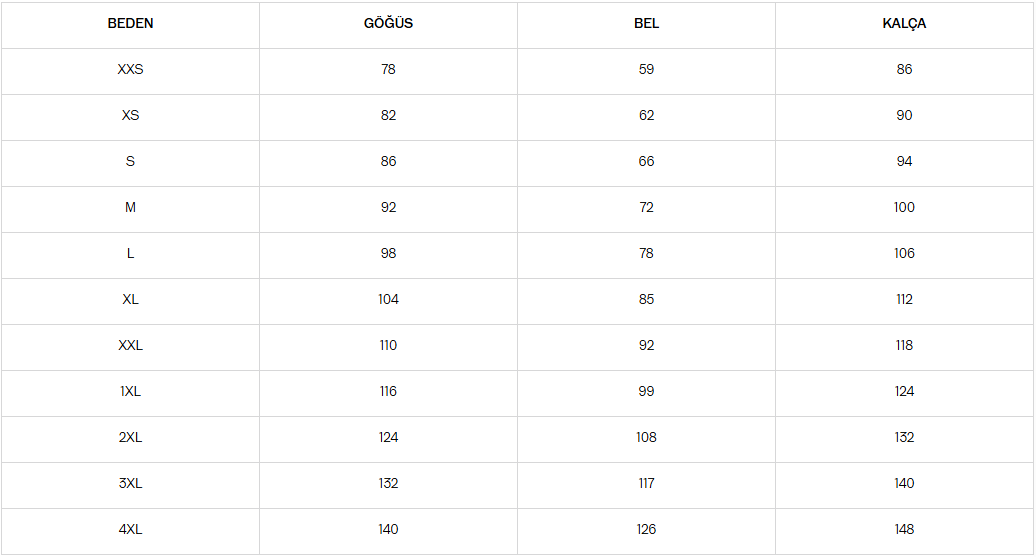Select the M size row label
This screenshot has width=1036, height=557.
[x=130, y=207]
